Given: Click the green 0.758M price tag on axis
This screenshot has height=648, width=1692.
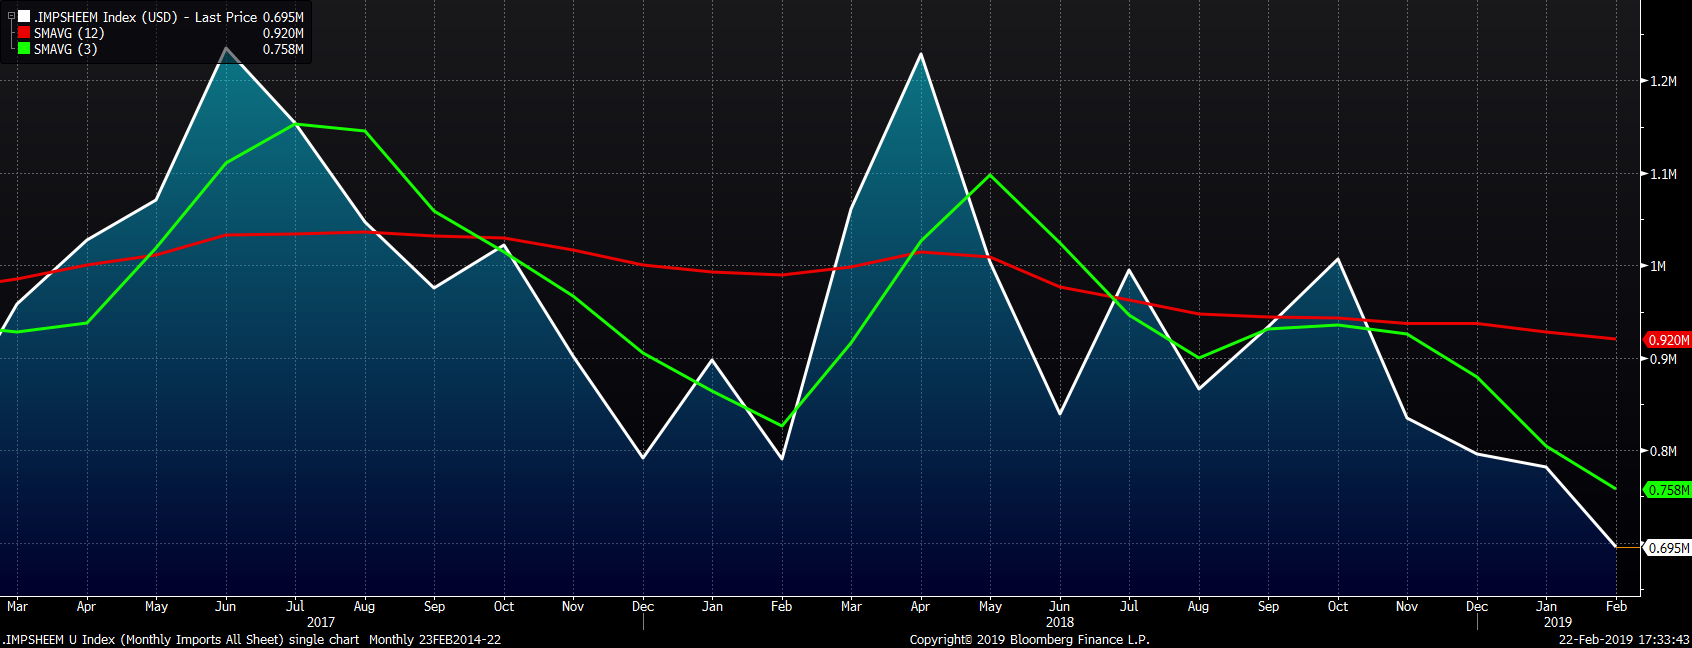Looking at the screenshot, I should tap(1668, 490).
